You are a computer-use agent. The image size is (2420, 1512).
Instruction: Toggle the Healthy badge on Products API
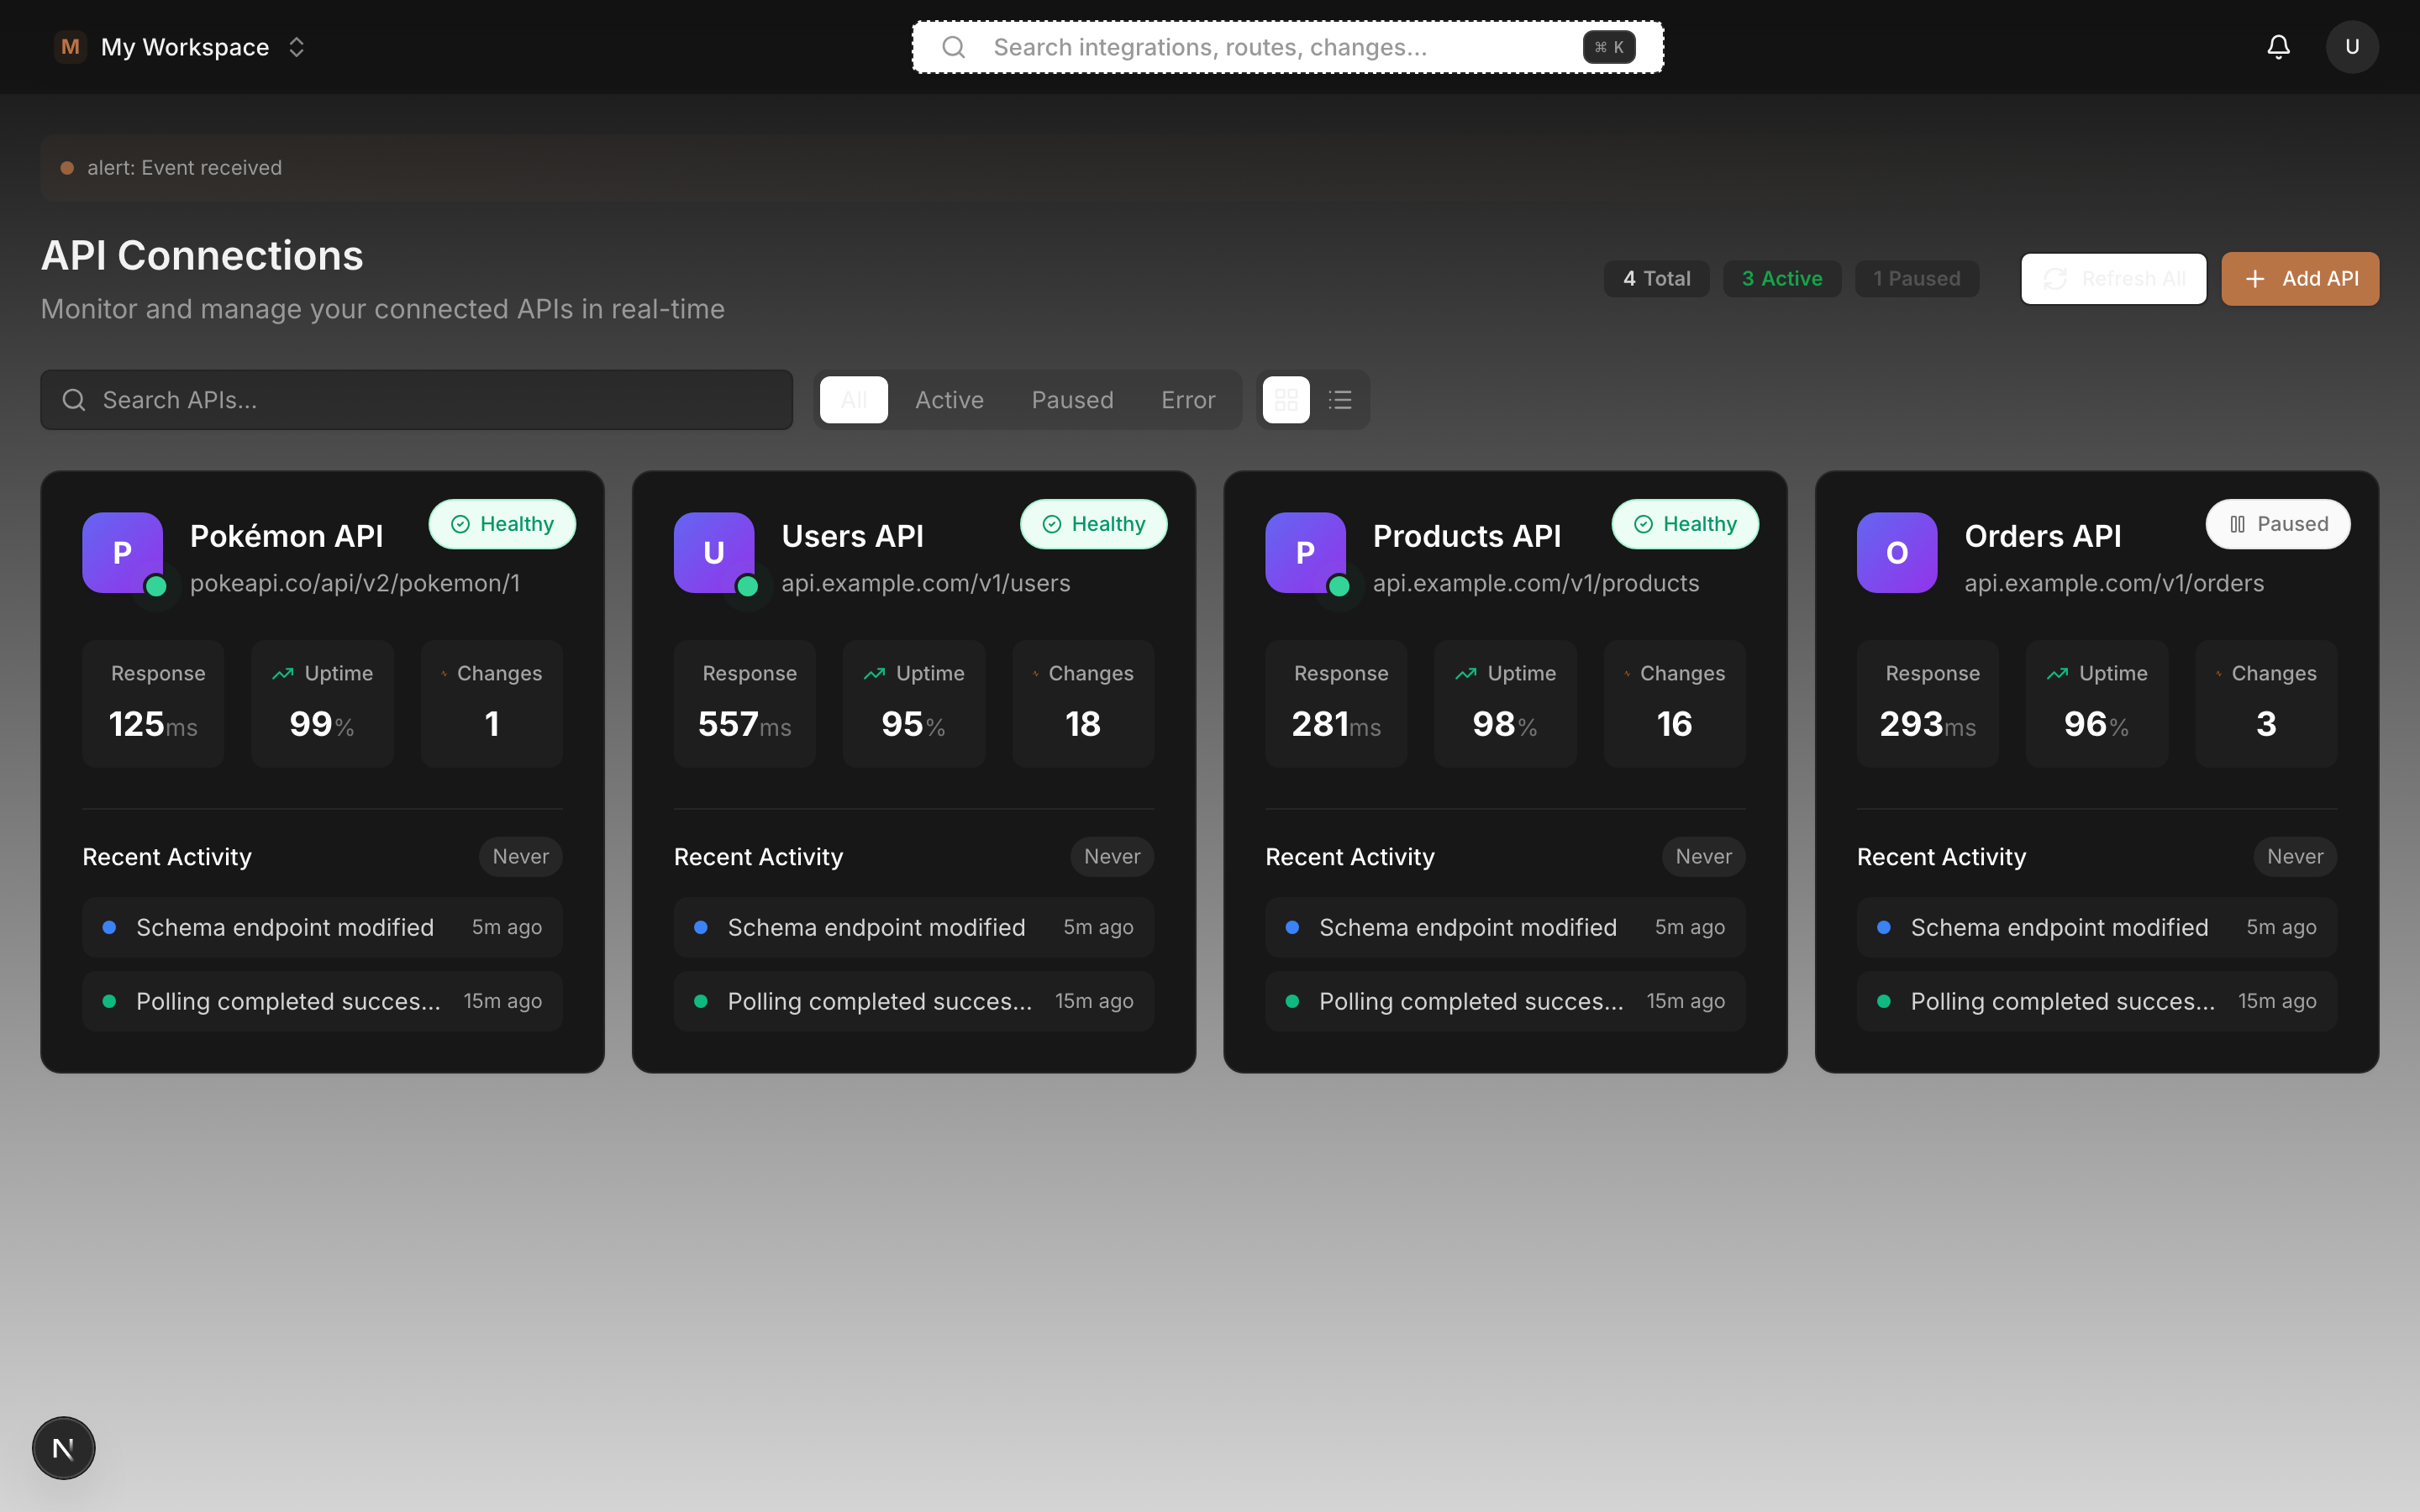click(1684, 523)
